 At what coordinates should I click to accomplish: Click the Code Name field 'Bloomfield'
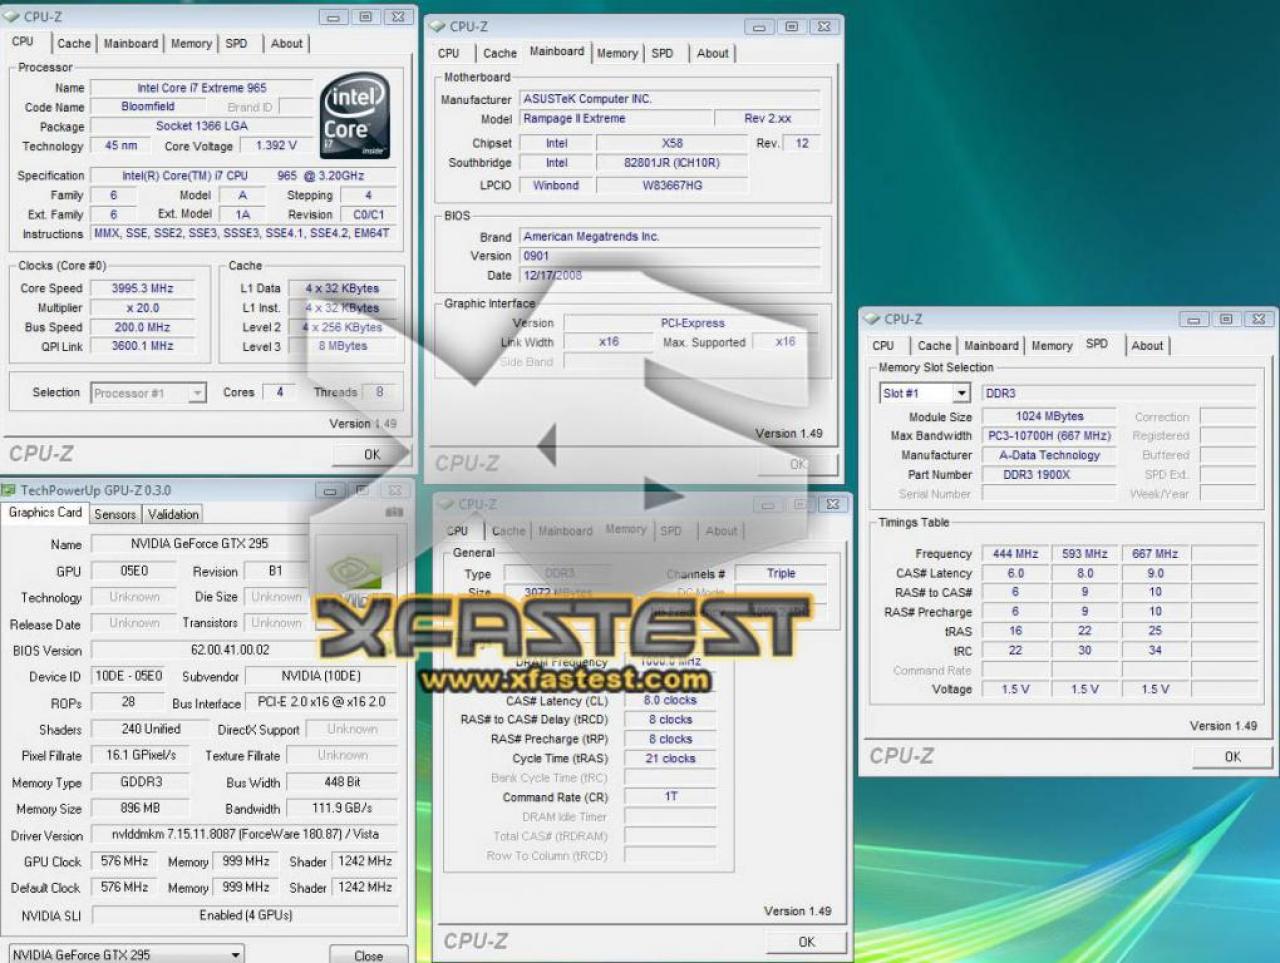pos(148,107)
